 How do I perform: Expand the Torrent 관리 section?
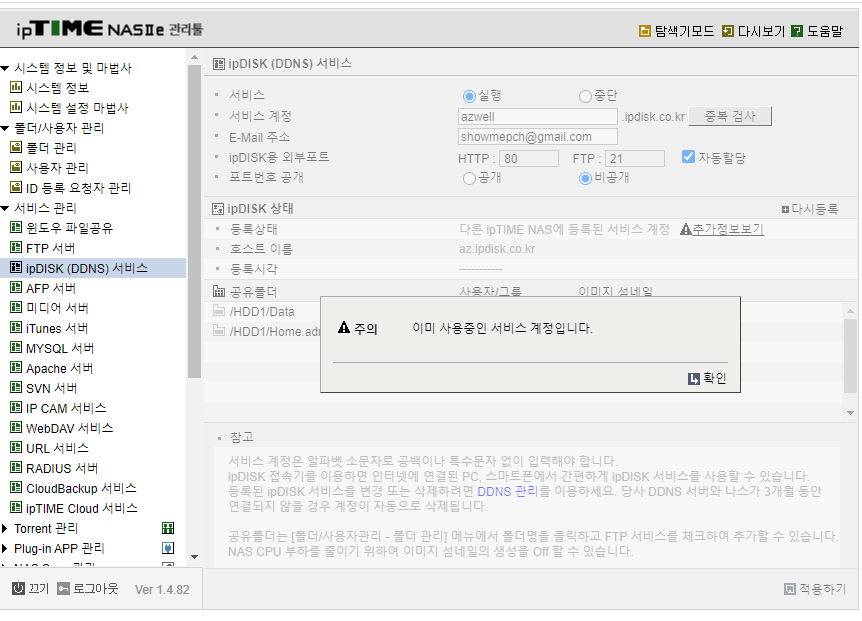pos(4,528)
